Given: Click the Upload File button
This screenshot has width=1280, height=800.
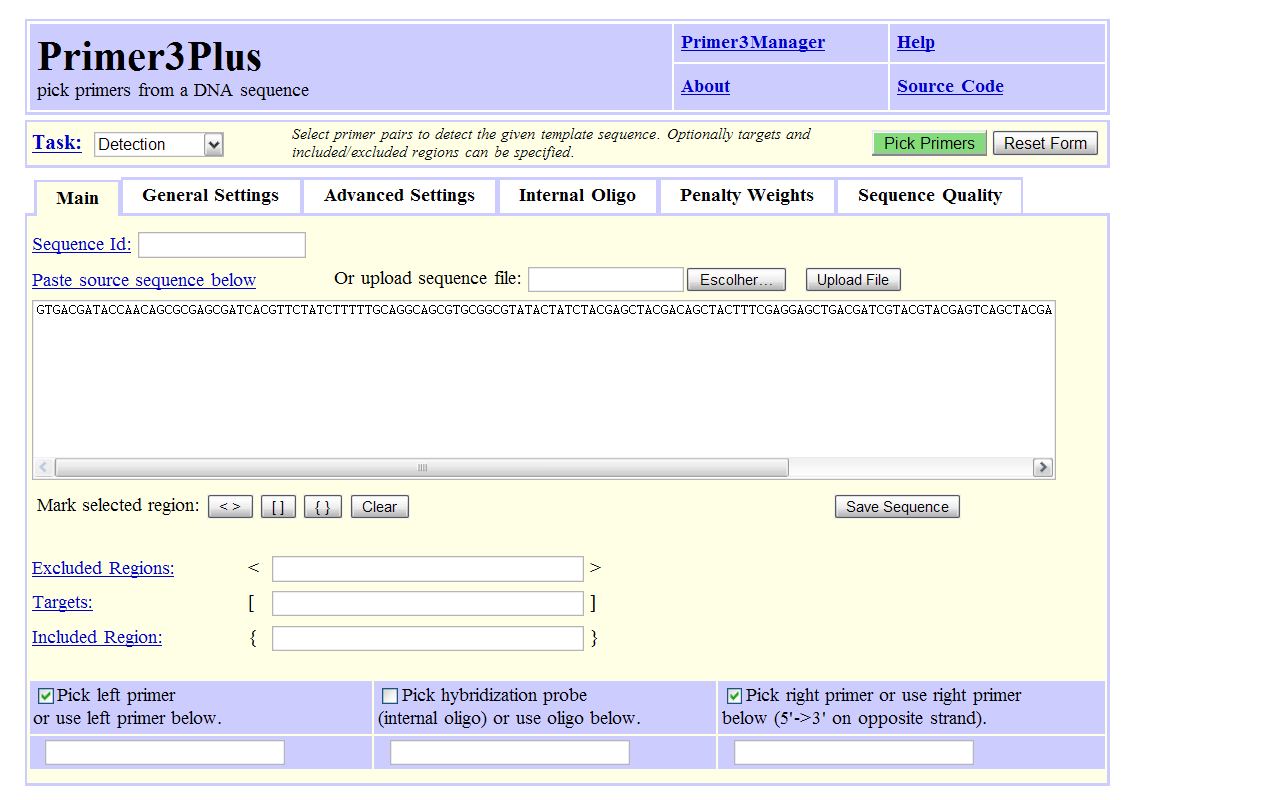Looking at the screenshot, I should click(853, 280).
